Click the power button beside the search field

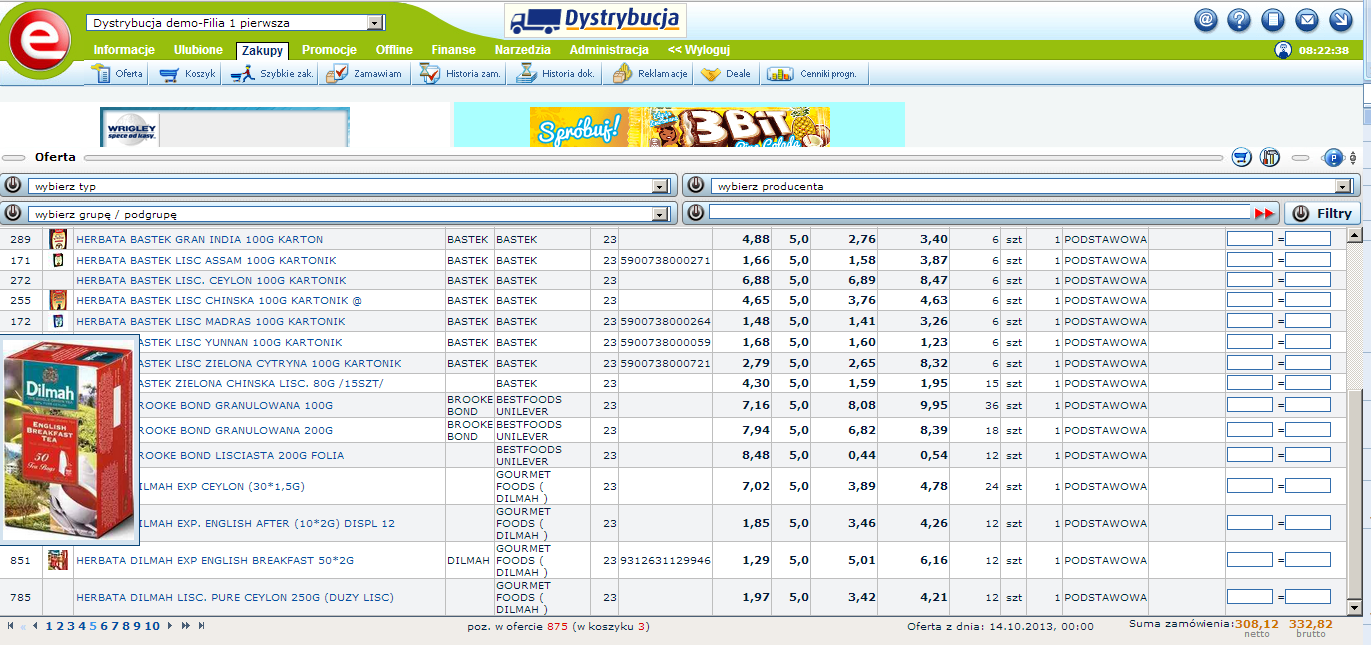[x=695, y=213]
